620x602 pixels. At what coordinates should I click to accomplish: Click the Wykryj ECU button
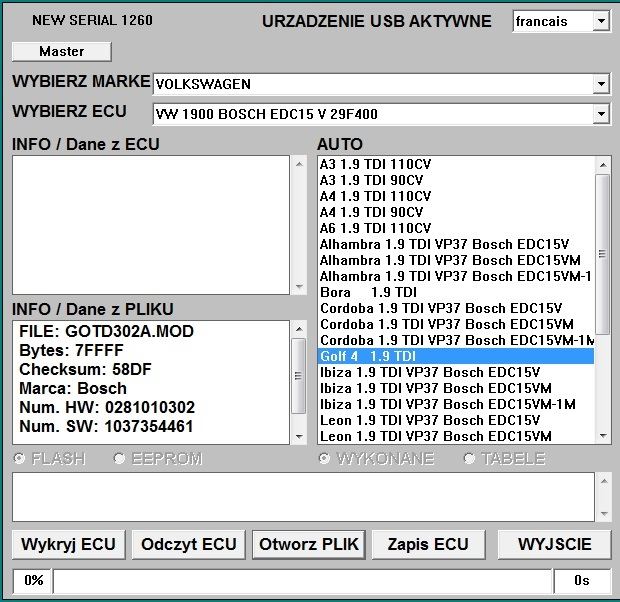[68, 544]
